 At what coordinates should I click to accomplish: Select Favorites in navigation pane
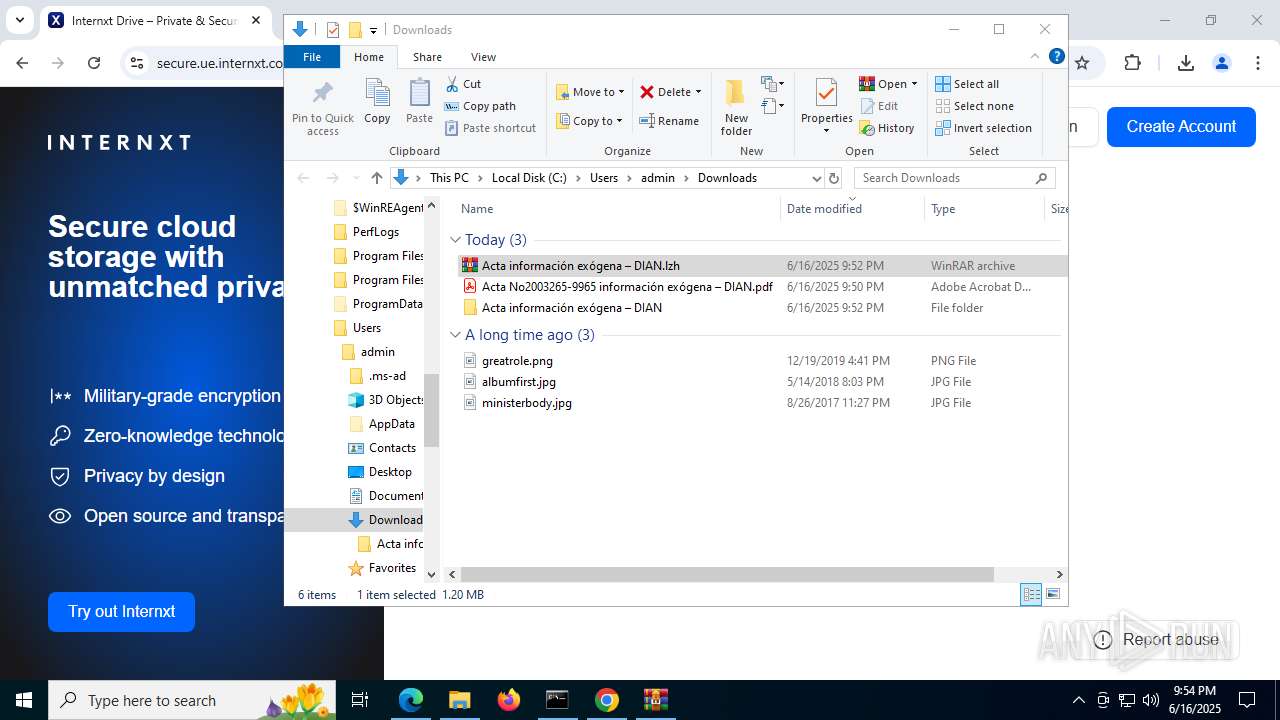tap(391, 568)
